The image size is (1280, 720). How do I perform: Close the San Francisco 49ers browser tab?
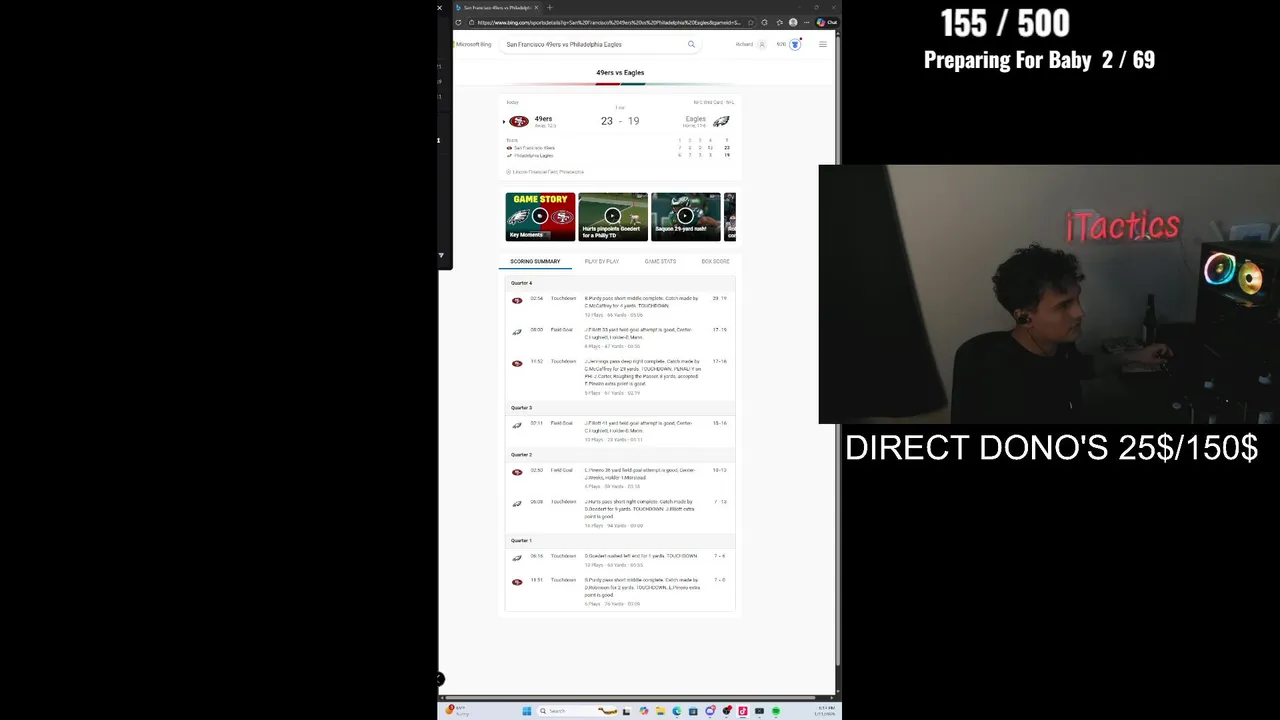536,7
